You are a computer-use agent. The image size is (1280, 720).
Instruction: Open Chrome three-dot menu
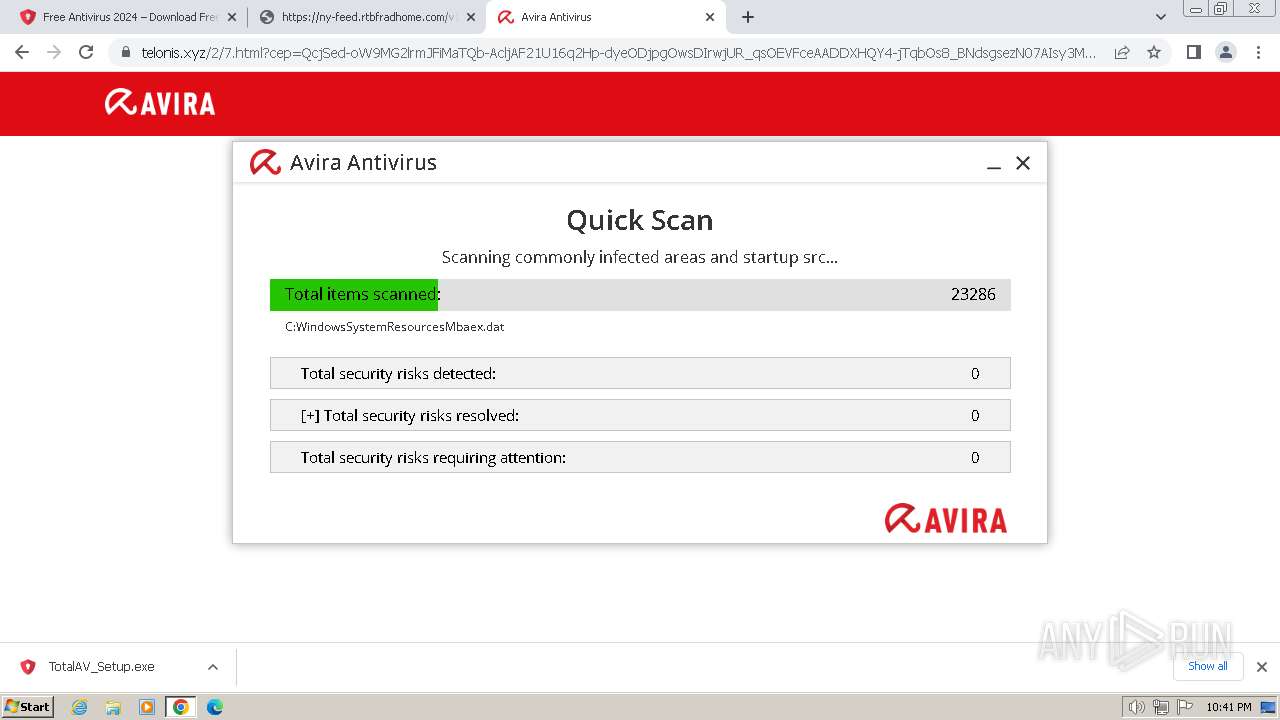(x=1258, y=52)
